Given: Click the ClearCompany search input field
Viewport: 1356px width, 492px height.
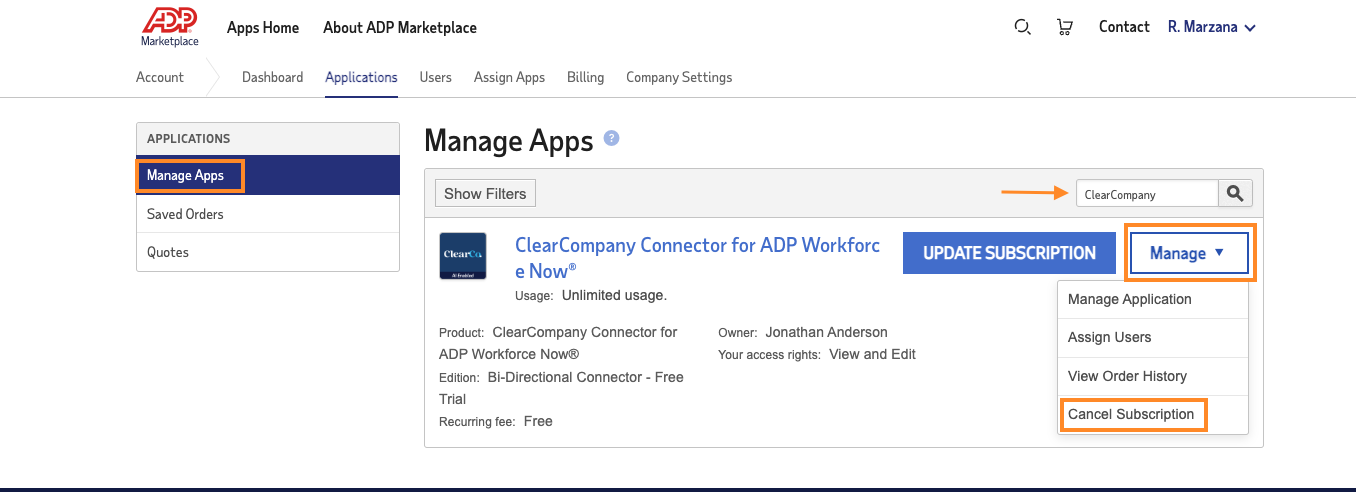Looking at the screenshot, I should tap(1147, 194).
